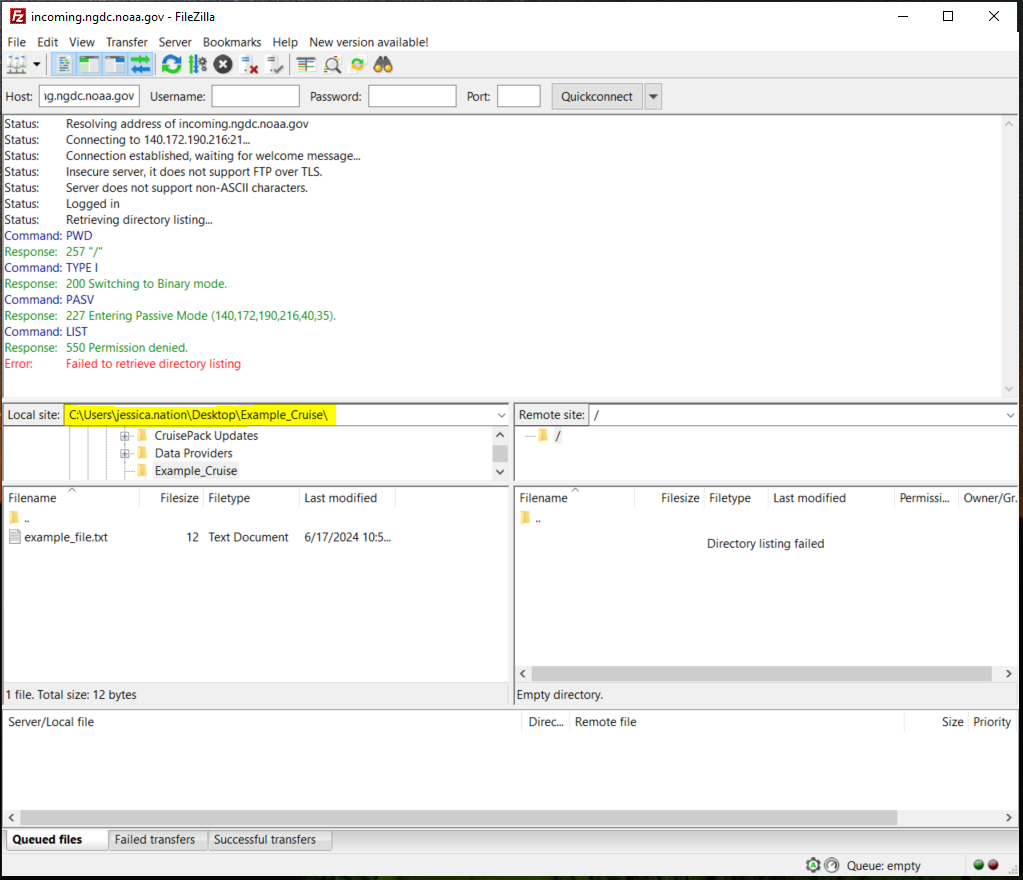
Task: Select the Example_Cruise tree folder
Action: click(196, 471)
